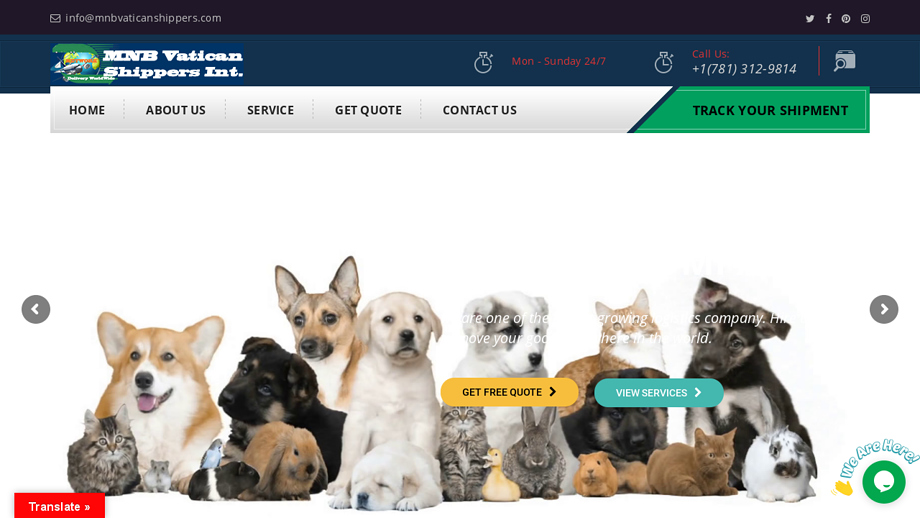This screenshot has width=920, height=518.
Task: Click the TRACK YOUR SHIPMENT button
Action: click(770, 110)
